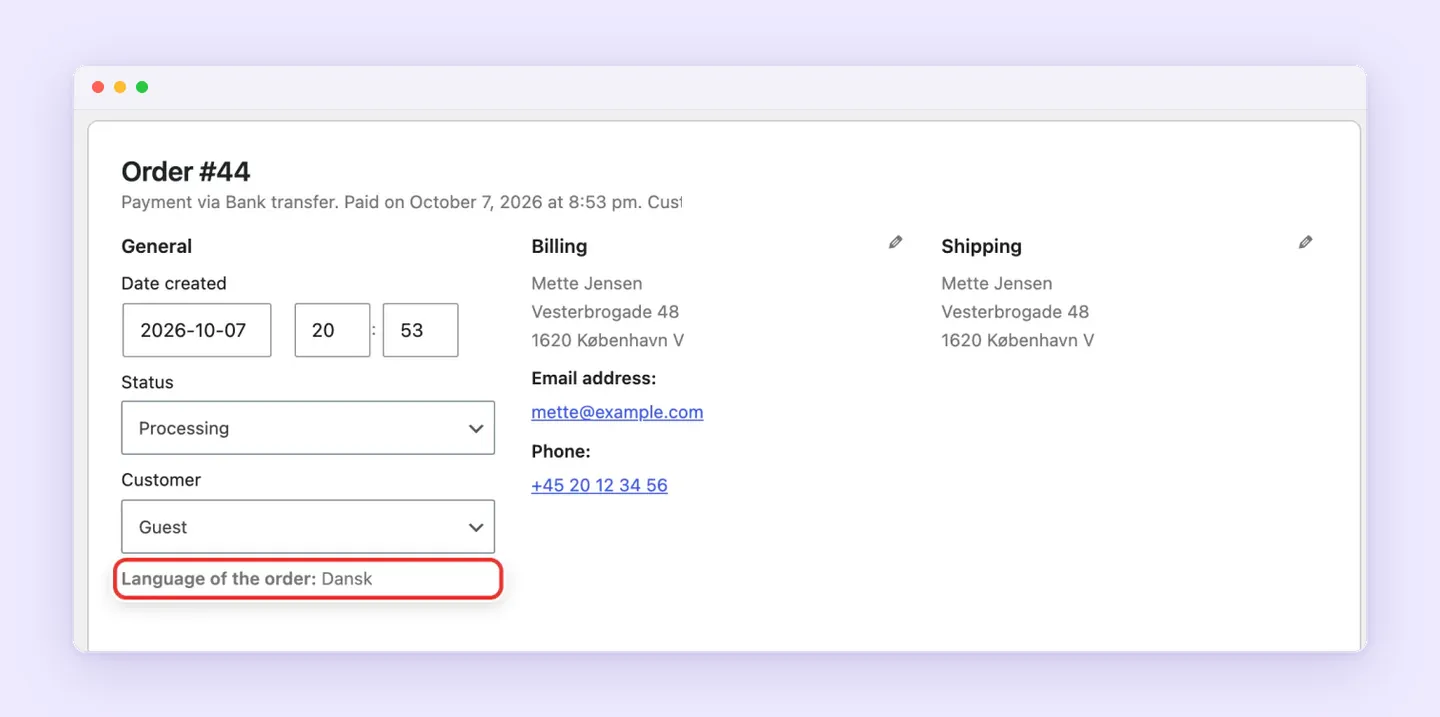The width and height of the screenshot is (1440, 717).
Task: Click Mette Jensen name in Shipping
Action: point(997,283)
